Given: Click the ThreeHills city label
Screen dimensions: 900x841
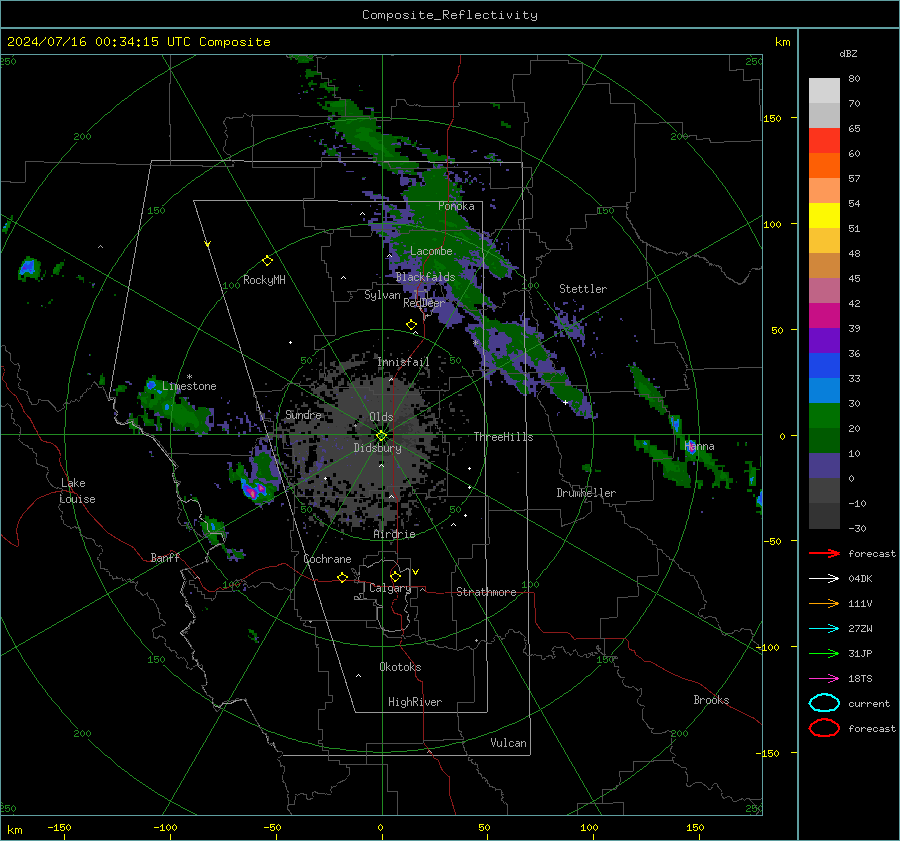Looking at the screenshot, I should coord(503,437).
